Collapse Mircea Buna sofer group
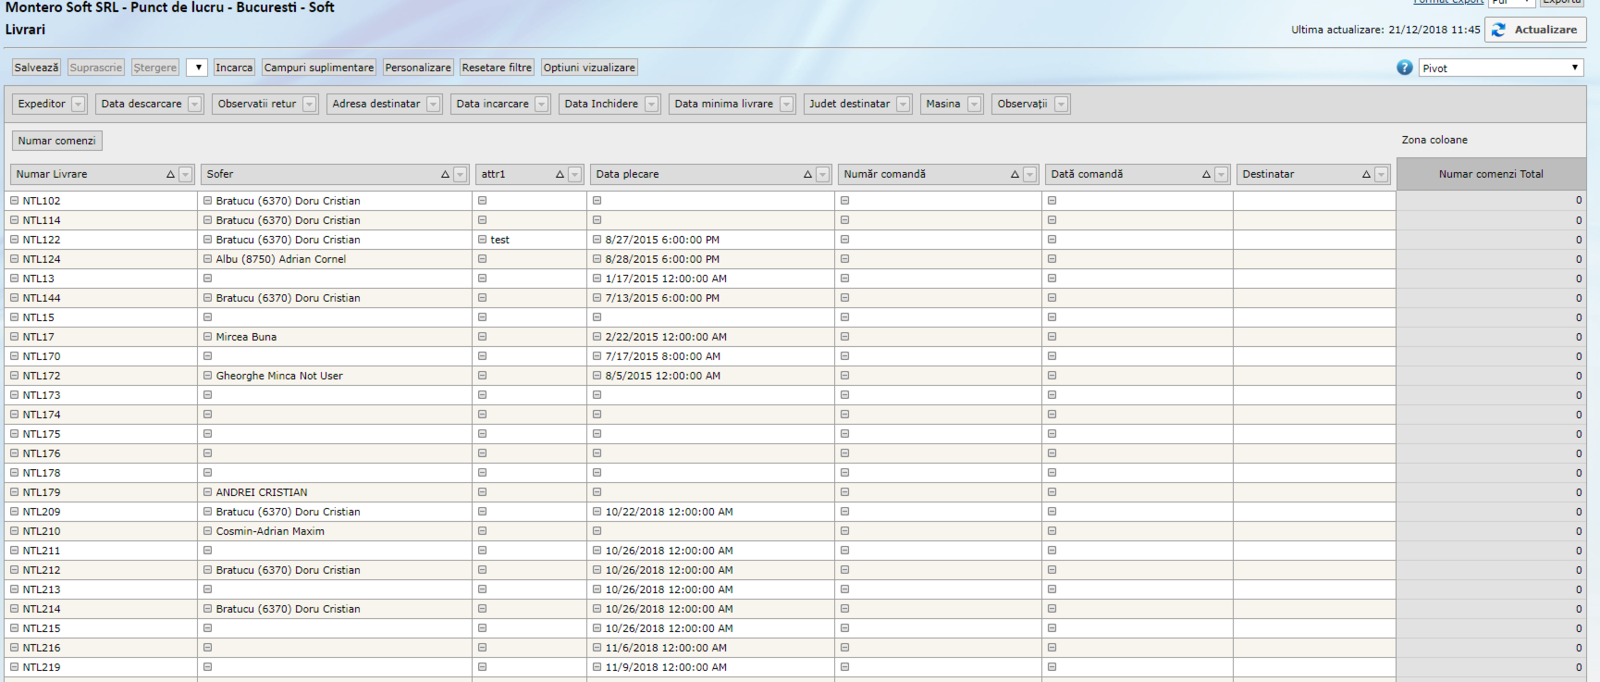Image resolution: width=1600 pixels, height=682 pixels. [x=208, y=337]
